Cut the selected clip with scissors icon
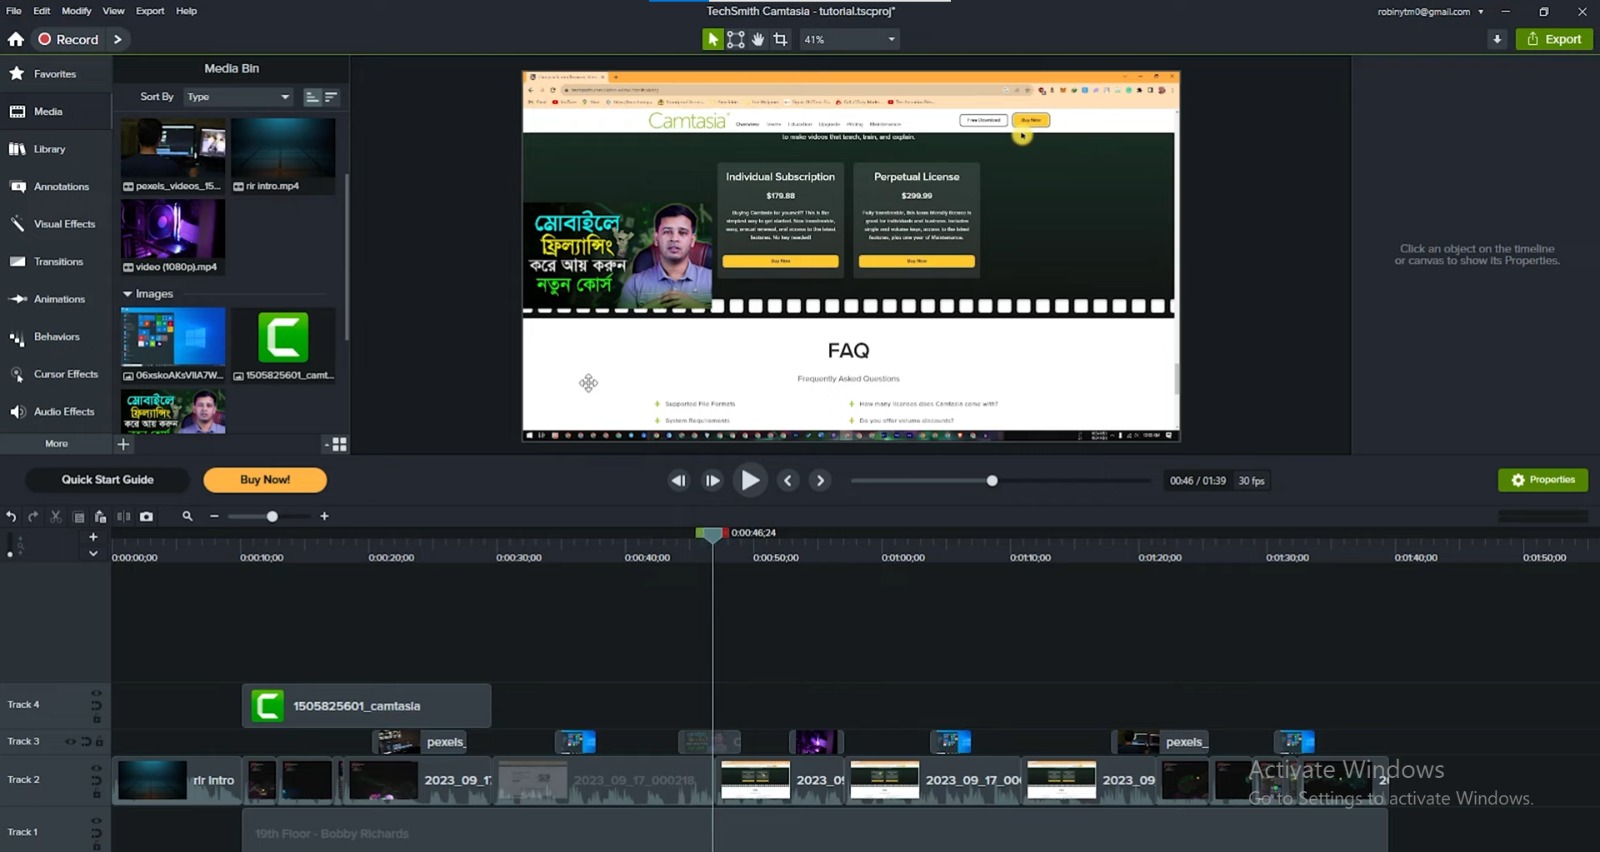 [56, 516]
